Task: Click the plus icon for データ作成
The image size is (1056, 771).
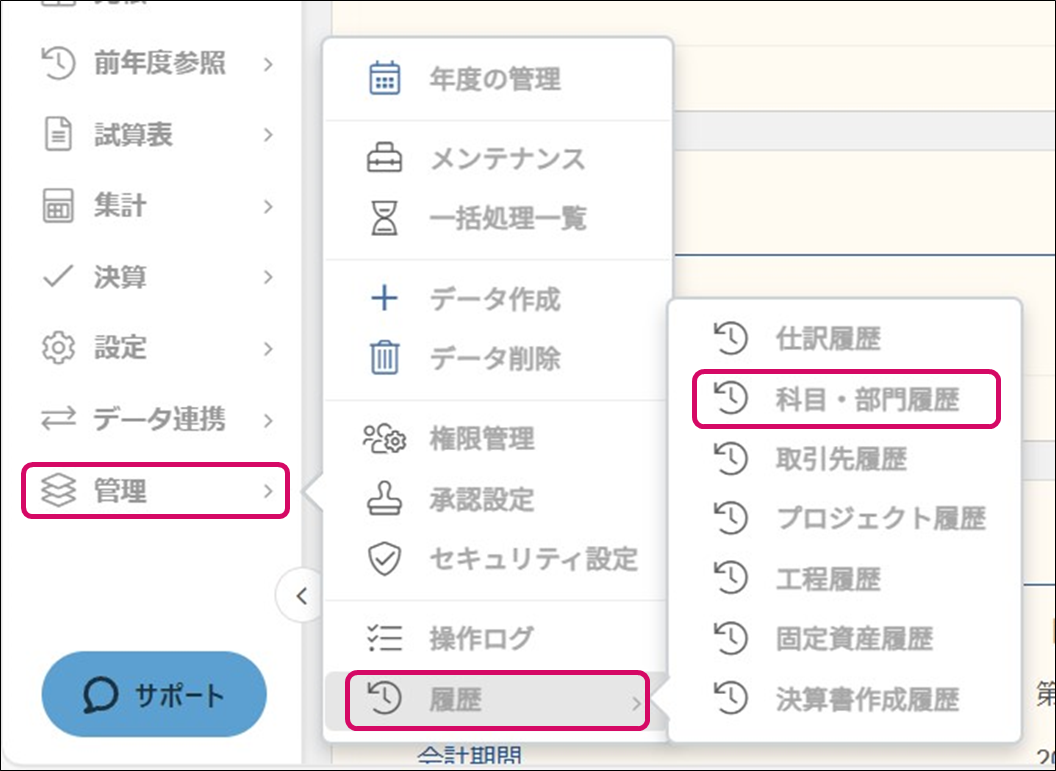Action: (x=385, y=299)
